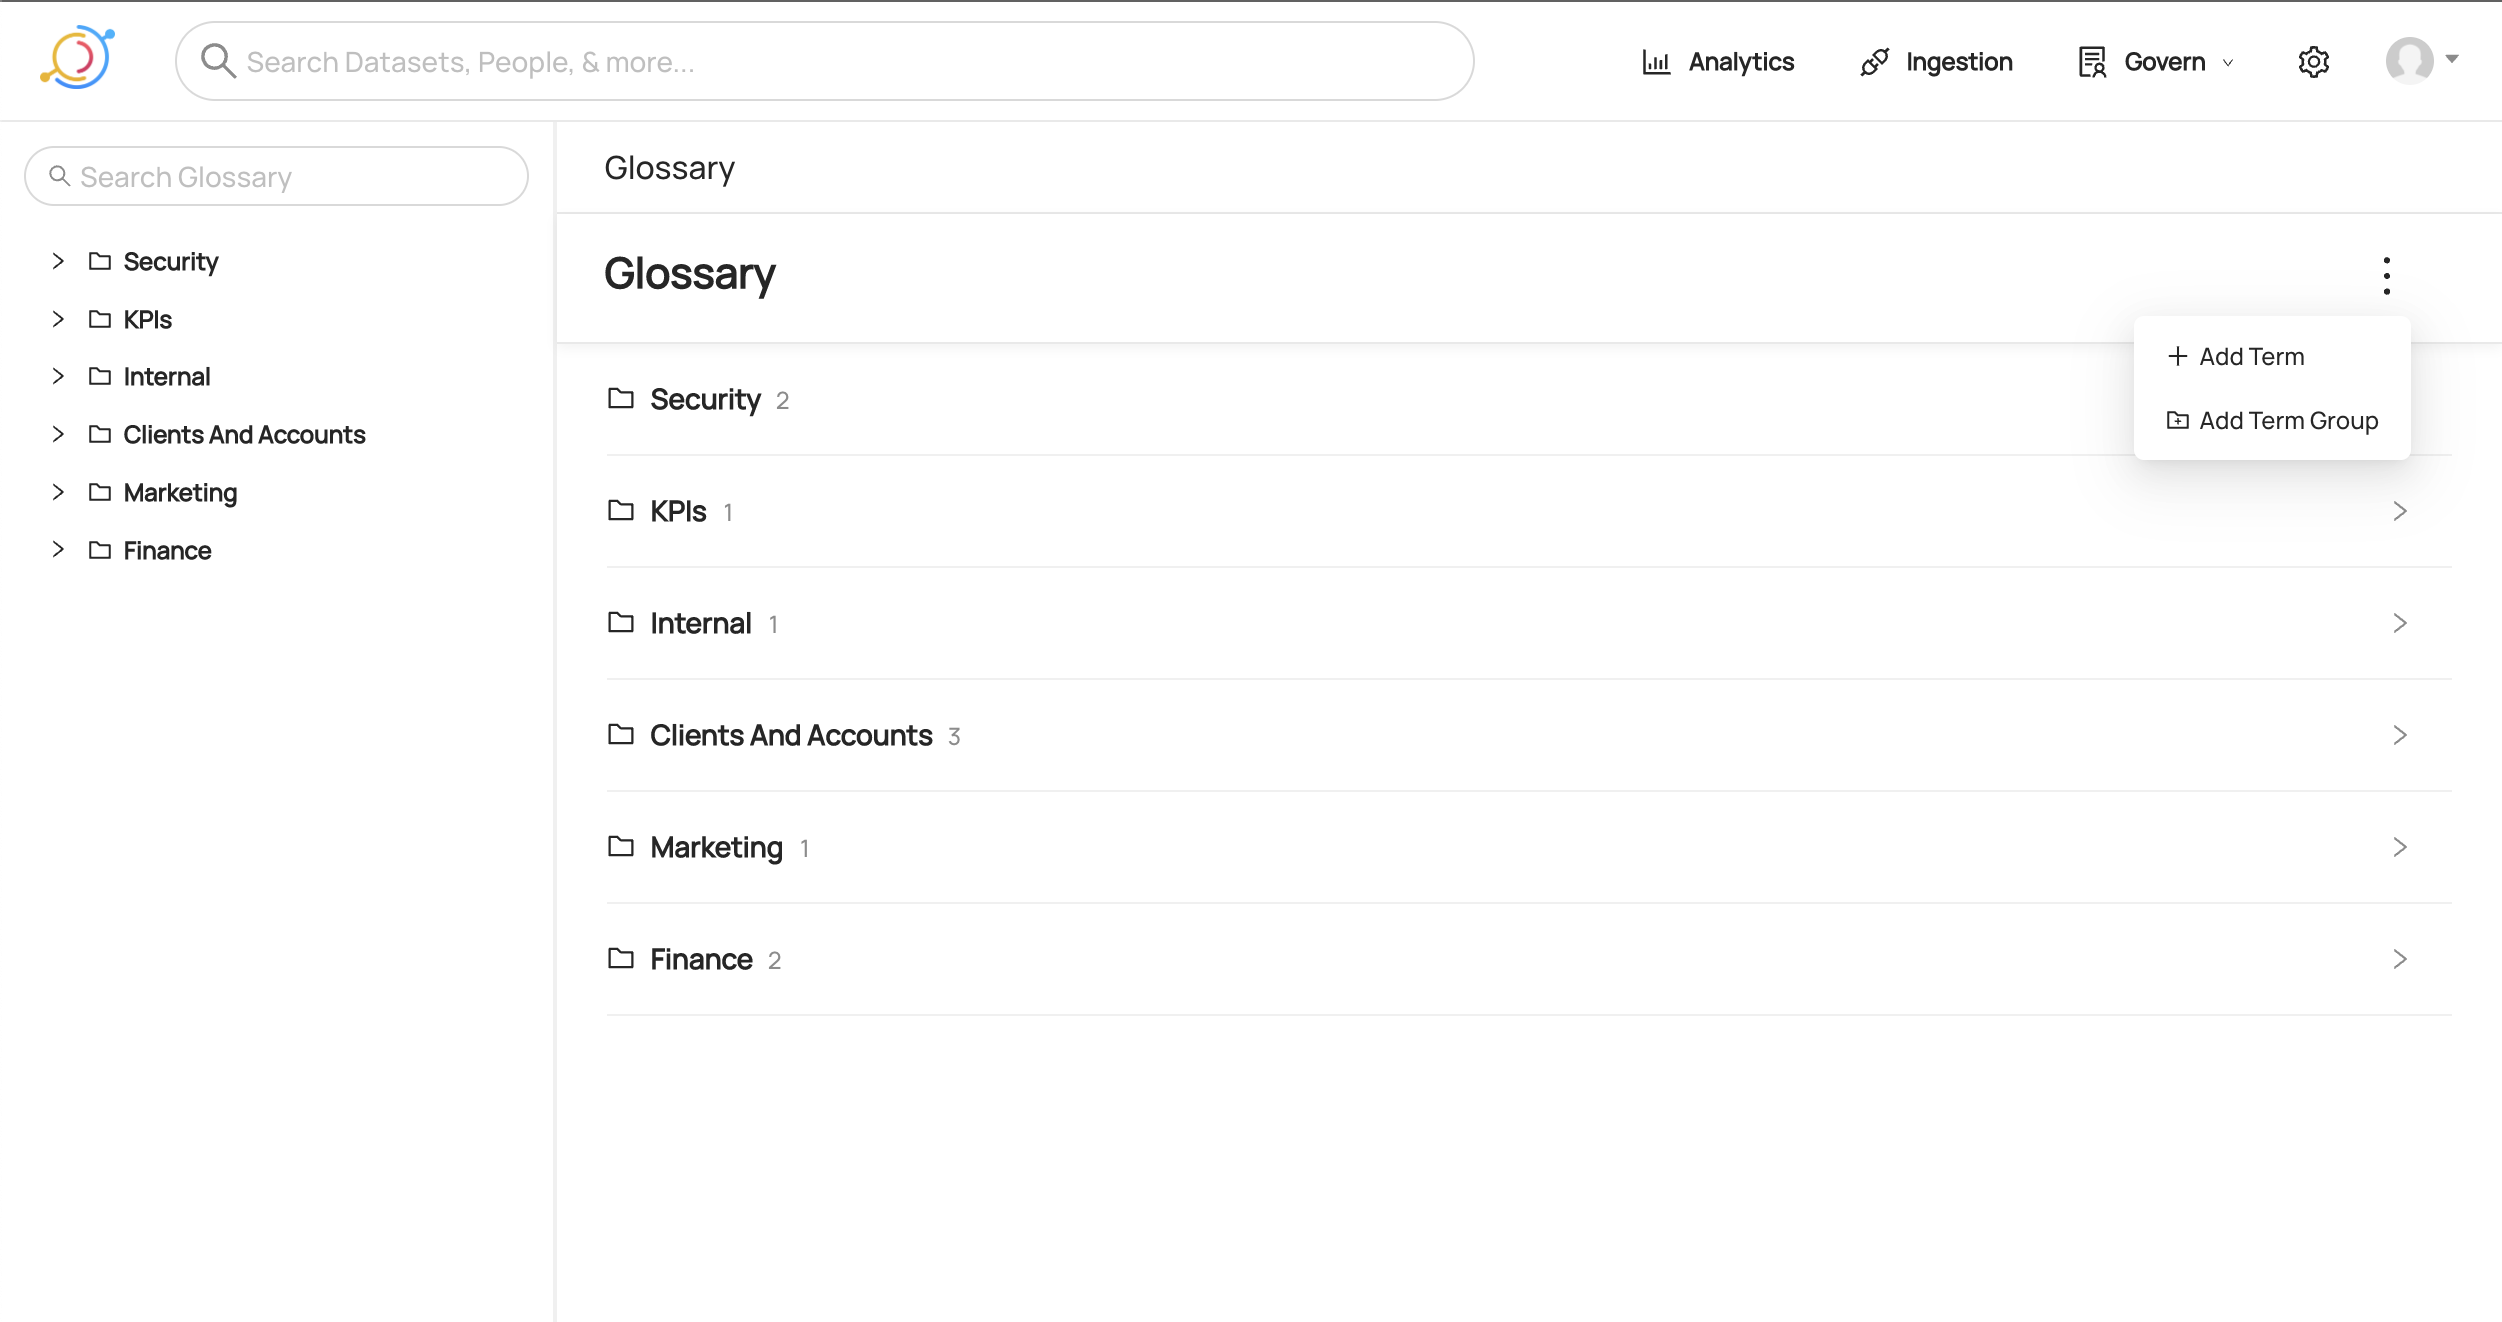The height and width of the screenshot is (1322, 2502).
Task: Select Internal in the sidebar tree
Action: [167, 377]
